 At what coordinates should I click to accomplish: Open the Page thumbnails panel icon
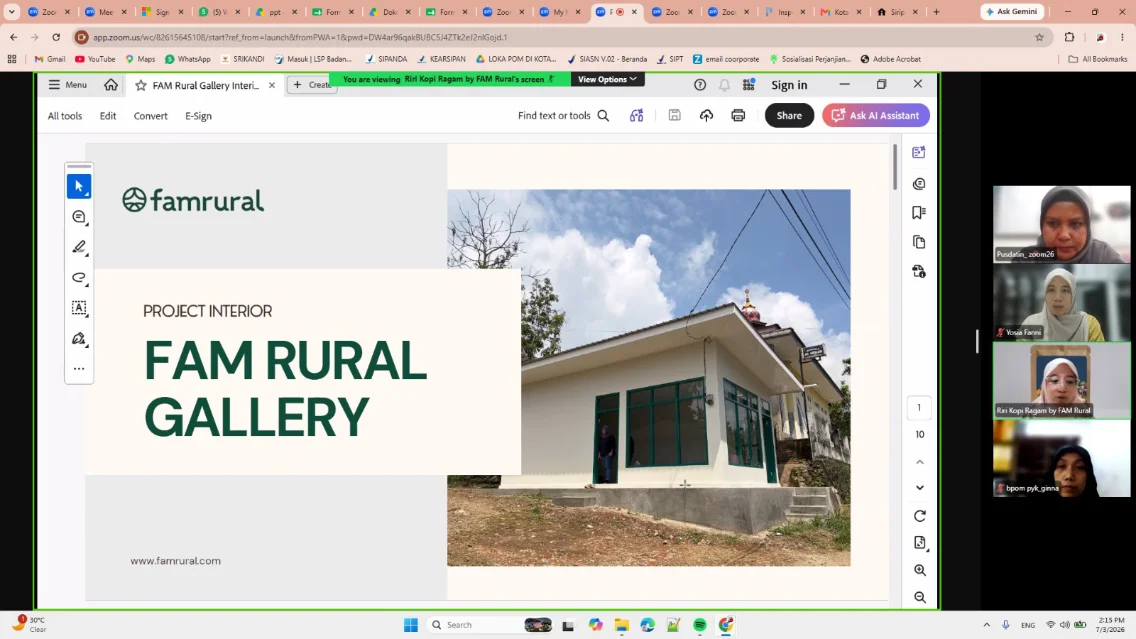919,242
